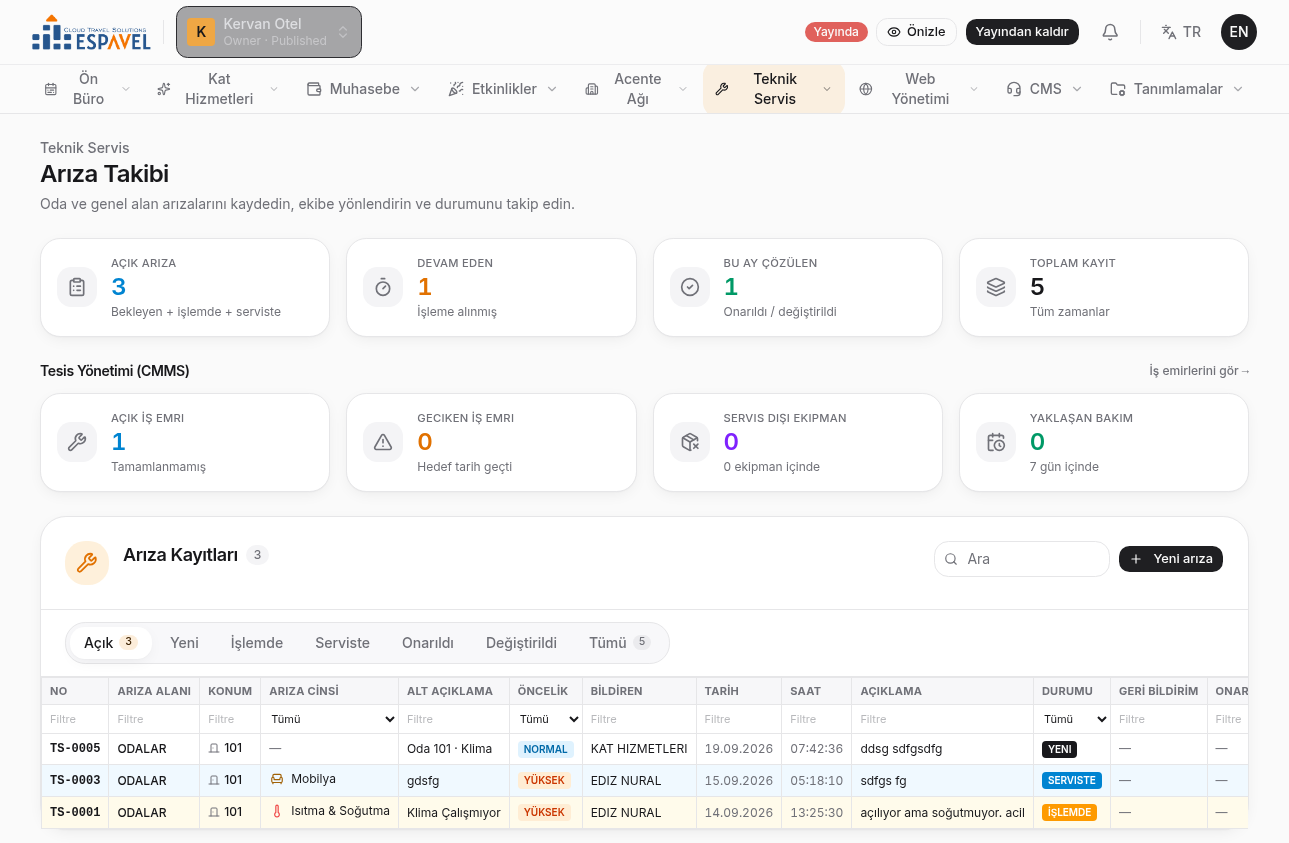Open the Web Yönetimi menu
Screen dimensions: 1289x843
(918, 89)
